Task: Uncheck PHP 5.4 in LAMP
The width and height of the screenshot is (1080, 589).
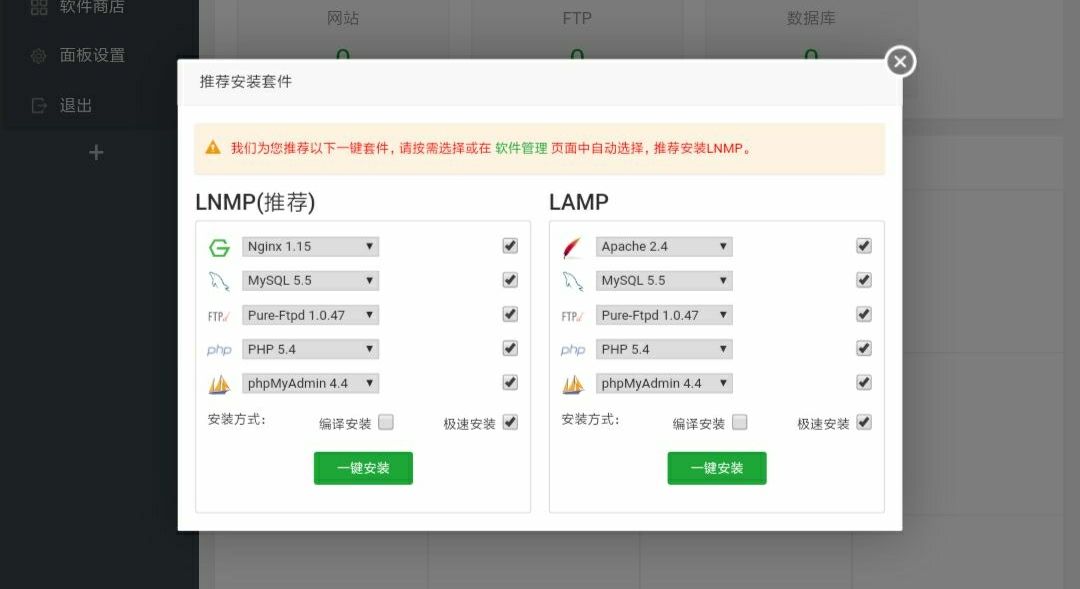Action: coord(864,349)
